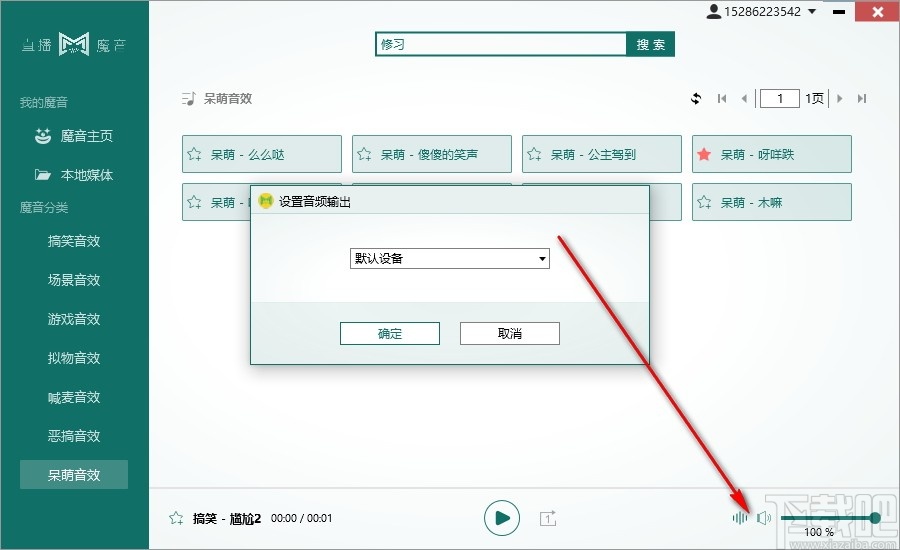The width and height of the screenshot is (900, 550).
Task: Cancel dialog with 取消 button
Action: point(510,334)
